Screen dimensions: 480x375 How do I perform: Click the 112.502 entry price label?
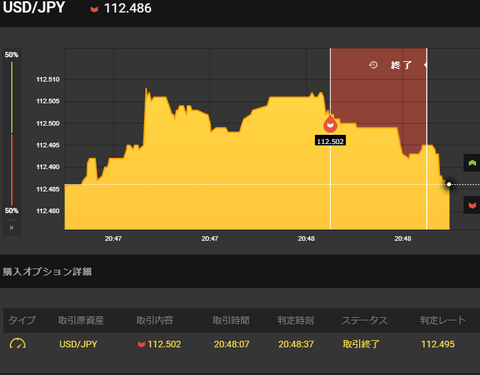[330, 141]
